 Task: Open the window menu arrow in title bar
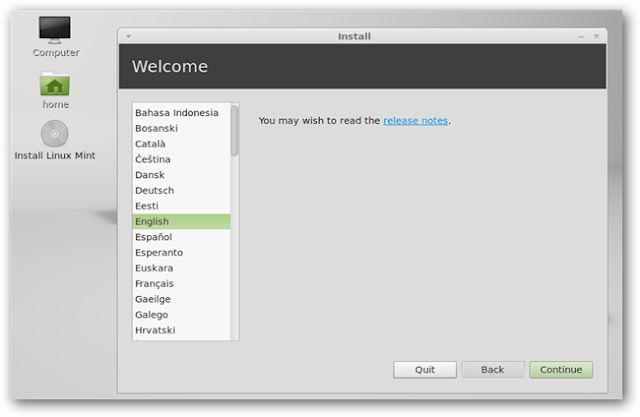coord(129,36)
